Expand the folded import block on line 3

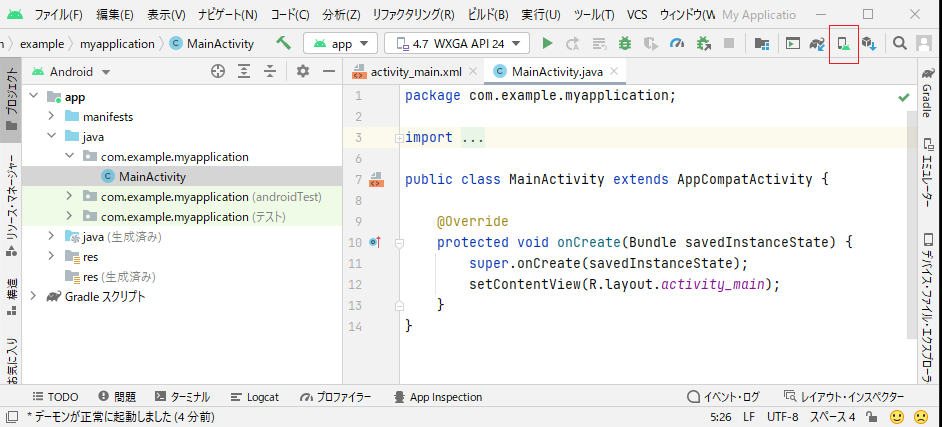(x=399, y=138)
